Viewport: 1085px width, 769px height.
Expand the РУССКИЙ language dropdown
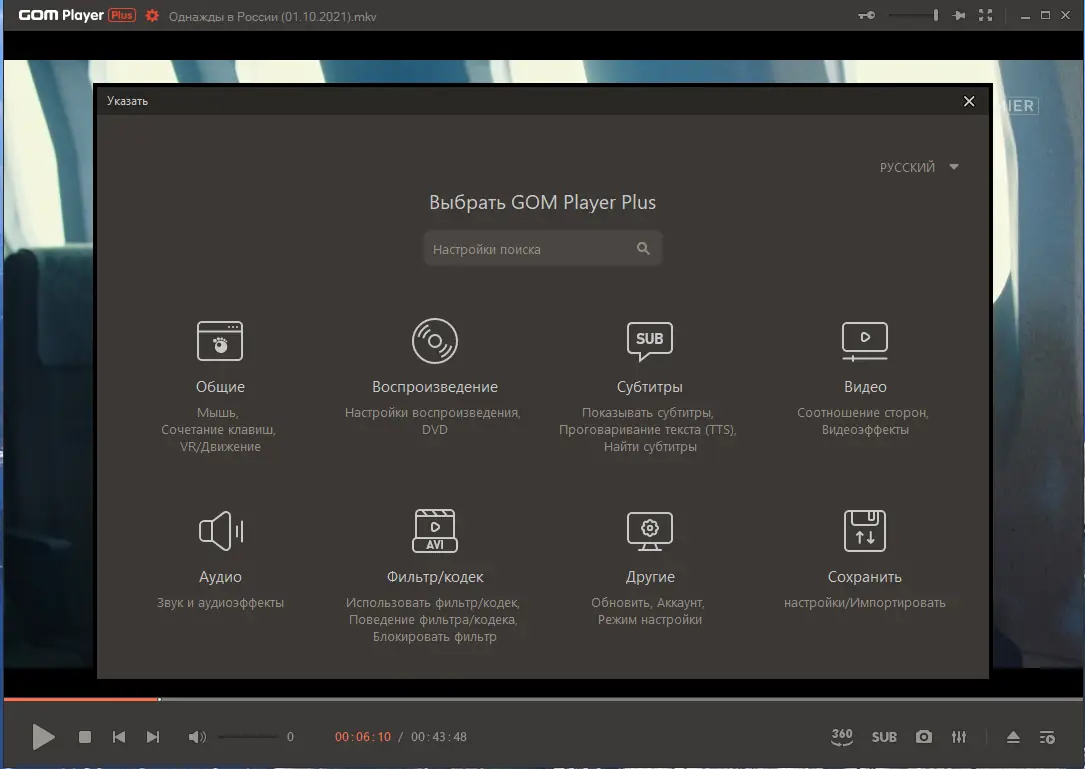coord(919,167)
